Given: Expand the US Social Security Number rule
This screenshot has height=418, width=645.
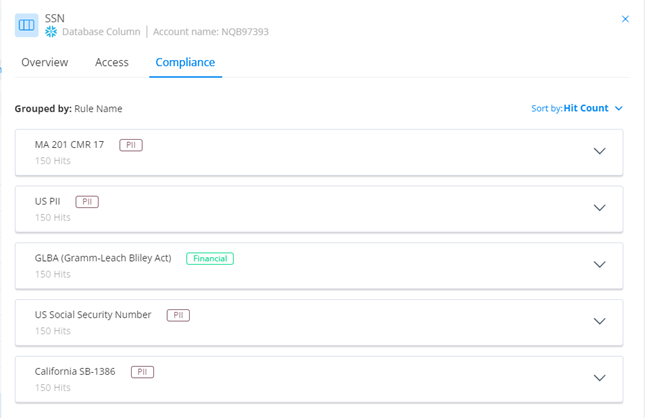Looking at the screenshot, I should 600,321.
